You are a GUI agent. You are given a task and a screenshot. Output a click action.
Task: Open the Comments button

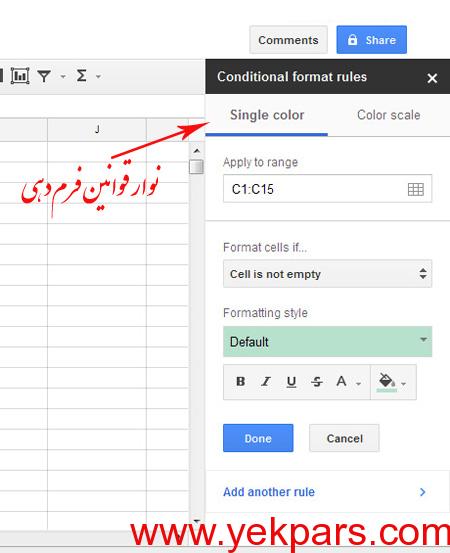[288, 40]
